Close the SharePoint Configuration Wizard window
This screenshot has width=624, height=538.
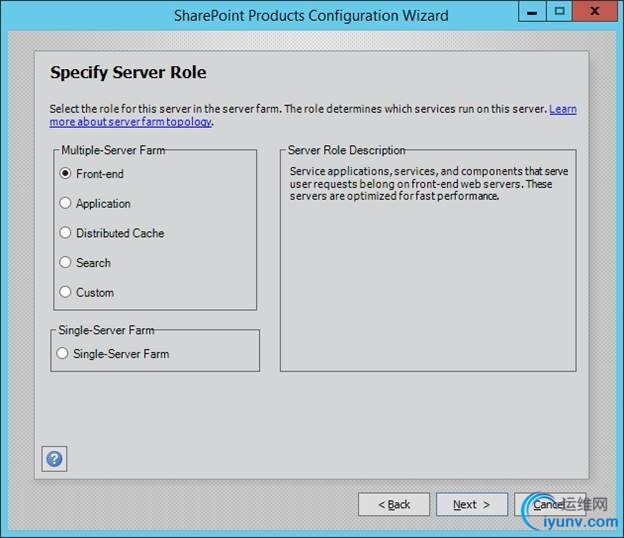coord(595,12)
